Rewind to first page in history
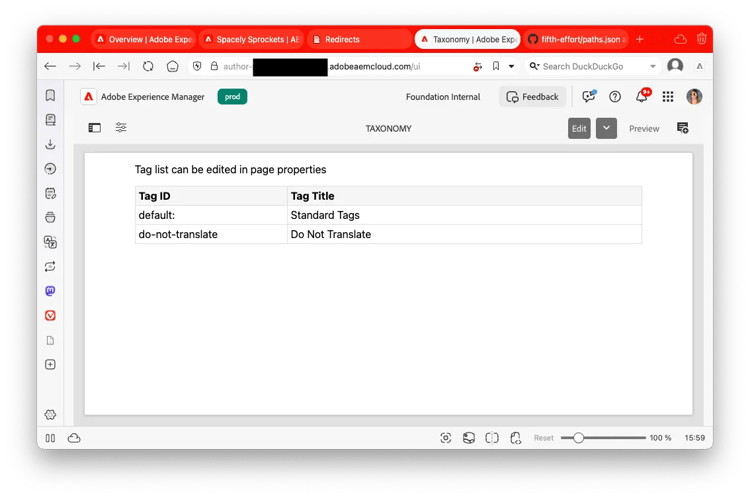 click(x=99, y=66)
